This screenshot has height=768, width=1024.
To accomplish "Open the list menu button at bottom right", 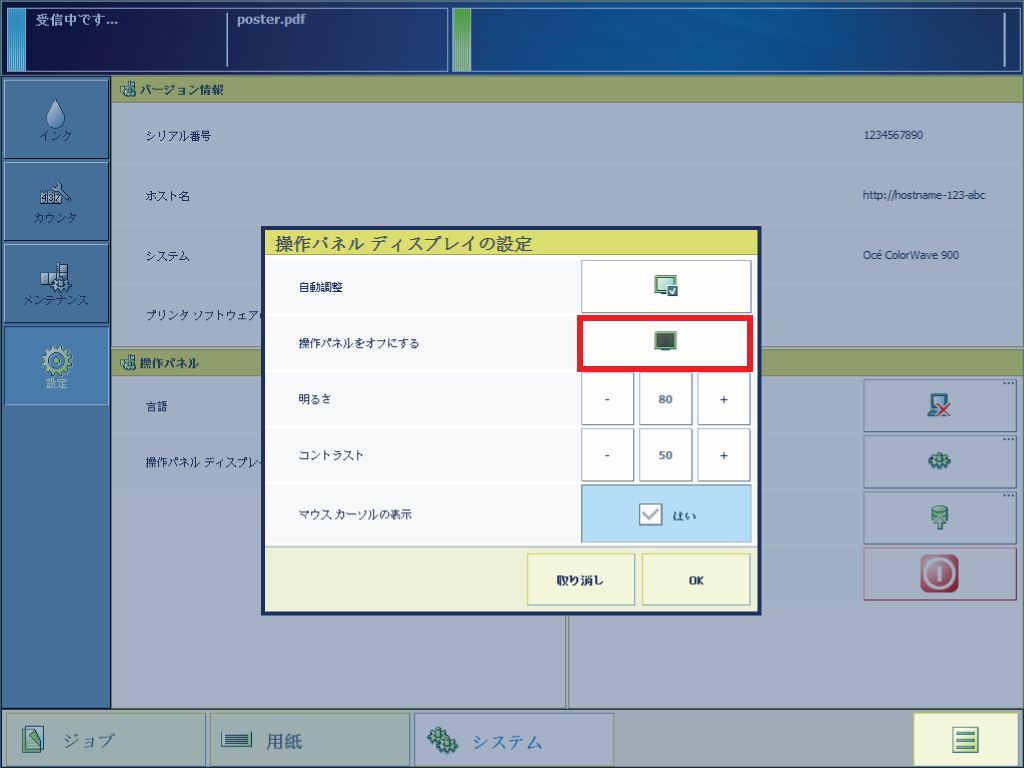I will pyautogui.click(x=965, y=740).
